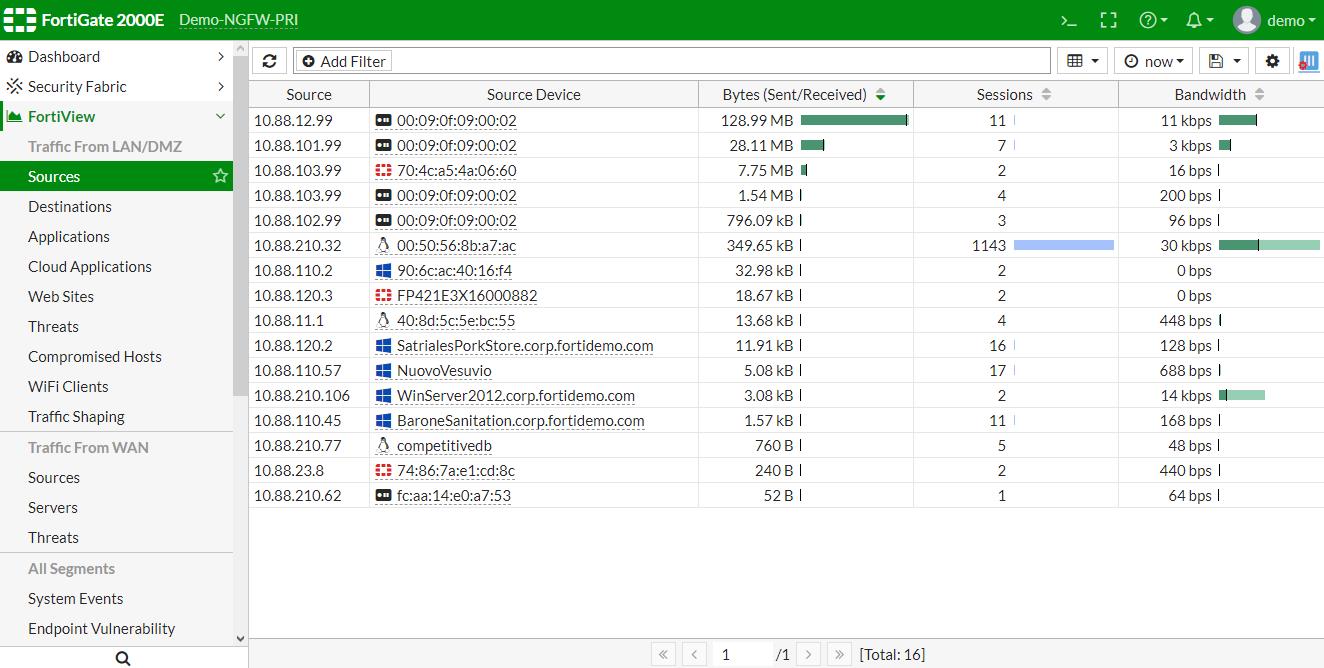Click Linux icon beside 40:8d:5c:5e:bc:55
Screen dimensions: 1324x668
pyautogui.click(x=383, y=320)
